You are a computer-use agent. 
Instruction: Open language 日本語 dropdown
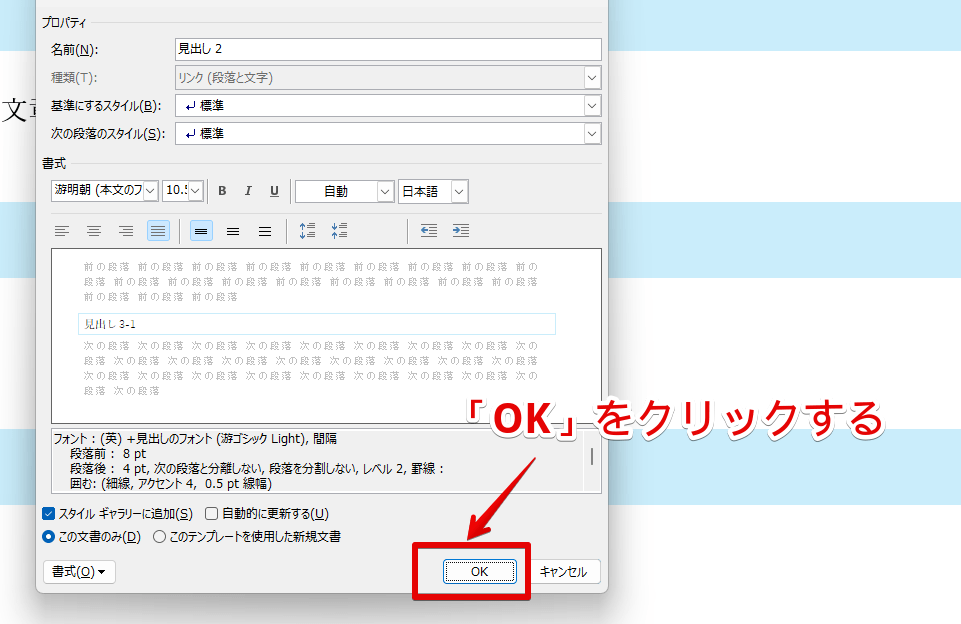tap(460, 192)
